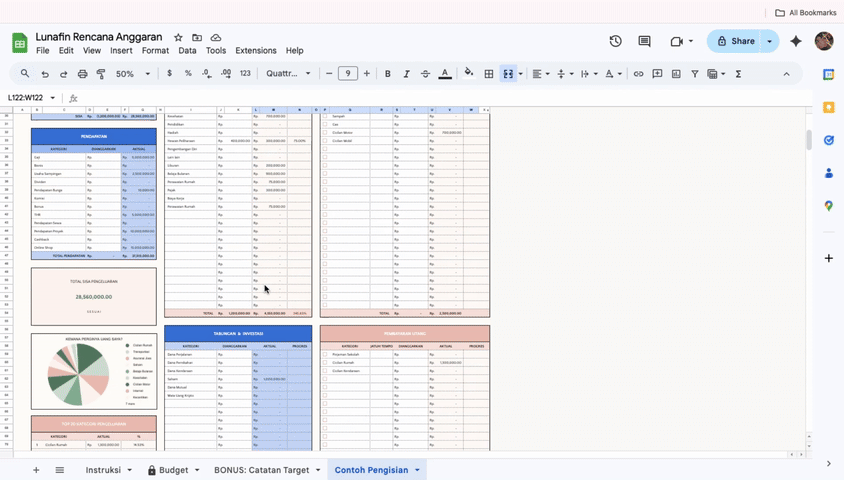Image resolution: width=844 pixels, height=480 pixels.
Task: Click the print icon
Action: pyautogui.click(x=82, y=74)
